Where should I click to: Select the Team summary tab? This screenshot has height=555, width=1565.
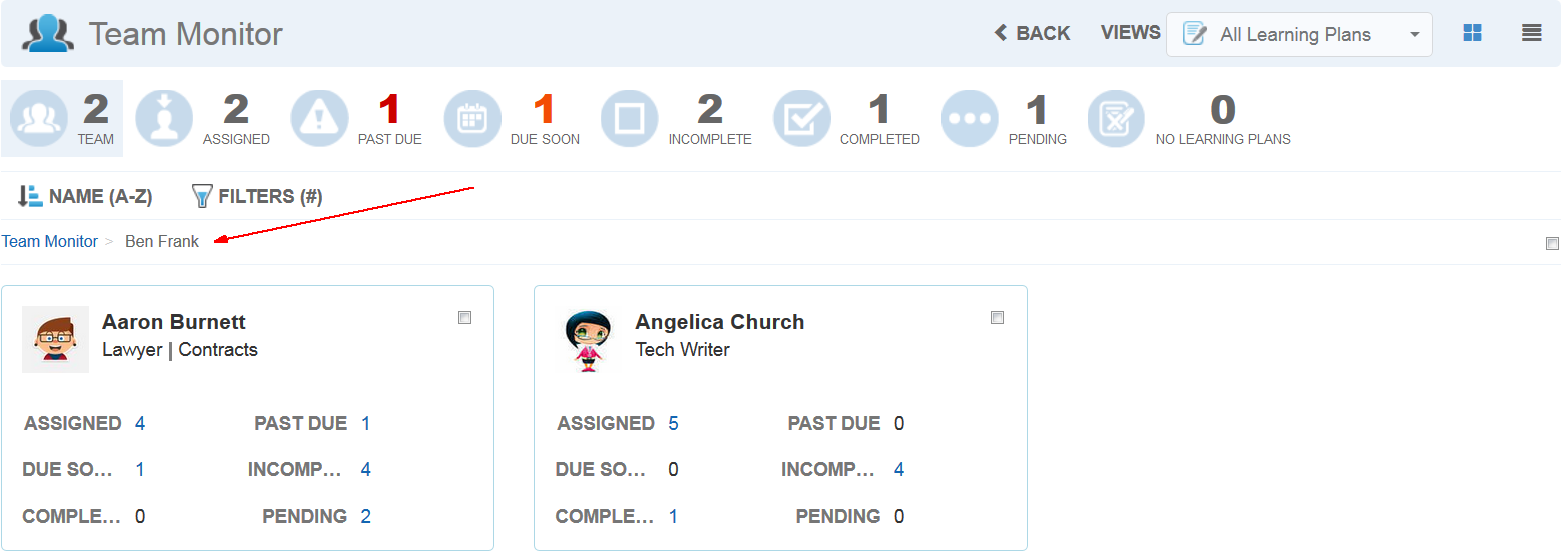(x=62, y=119)
